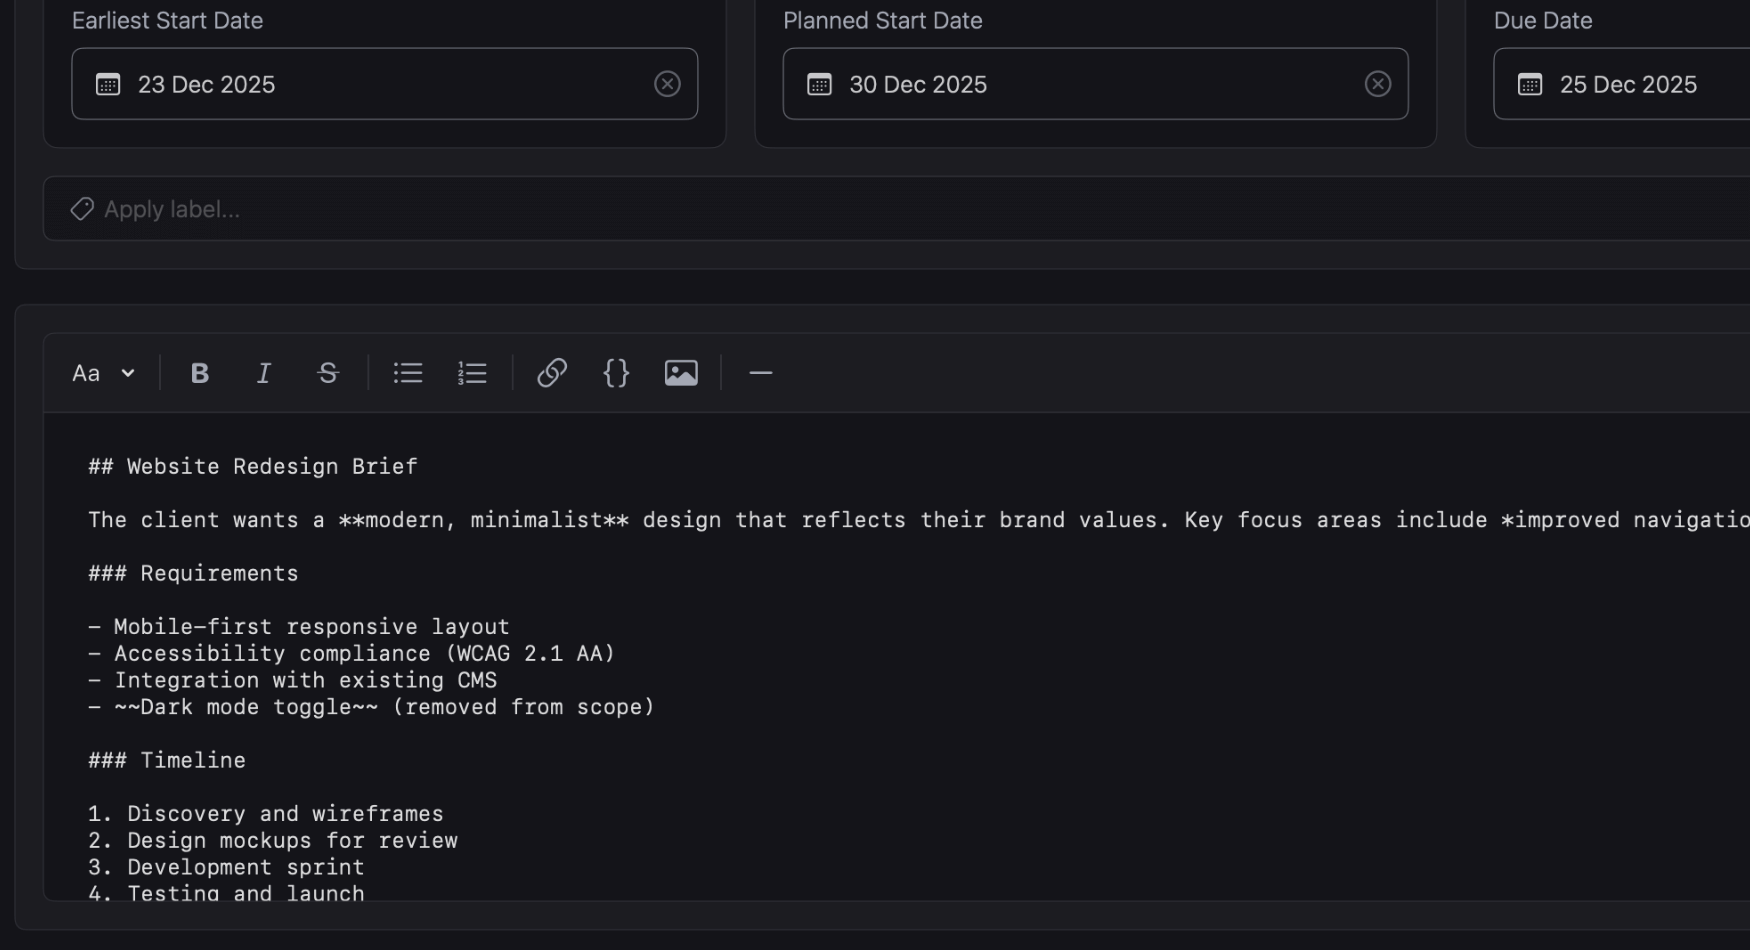The image size is (1750, 950).
Task: Create a bulleted list
Action: 408,373
